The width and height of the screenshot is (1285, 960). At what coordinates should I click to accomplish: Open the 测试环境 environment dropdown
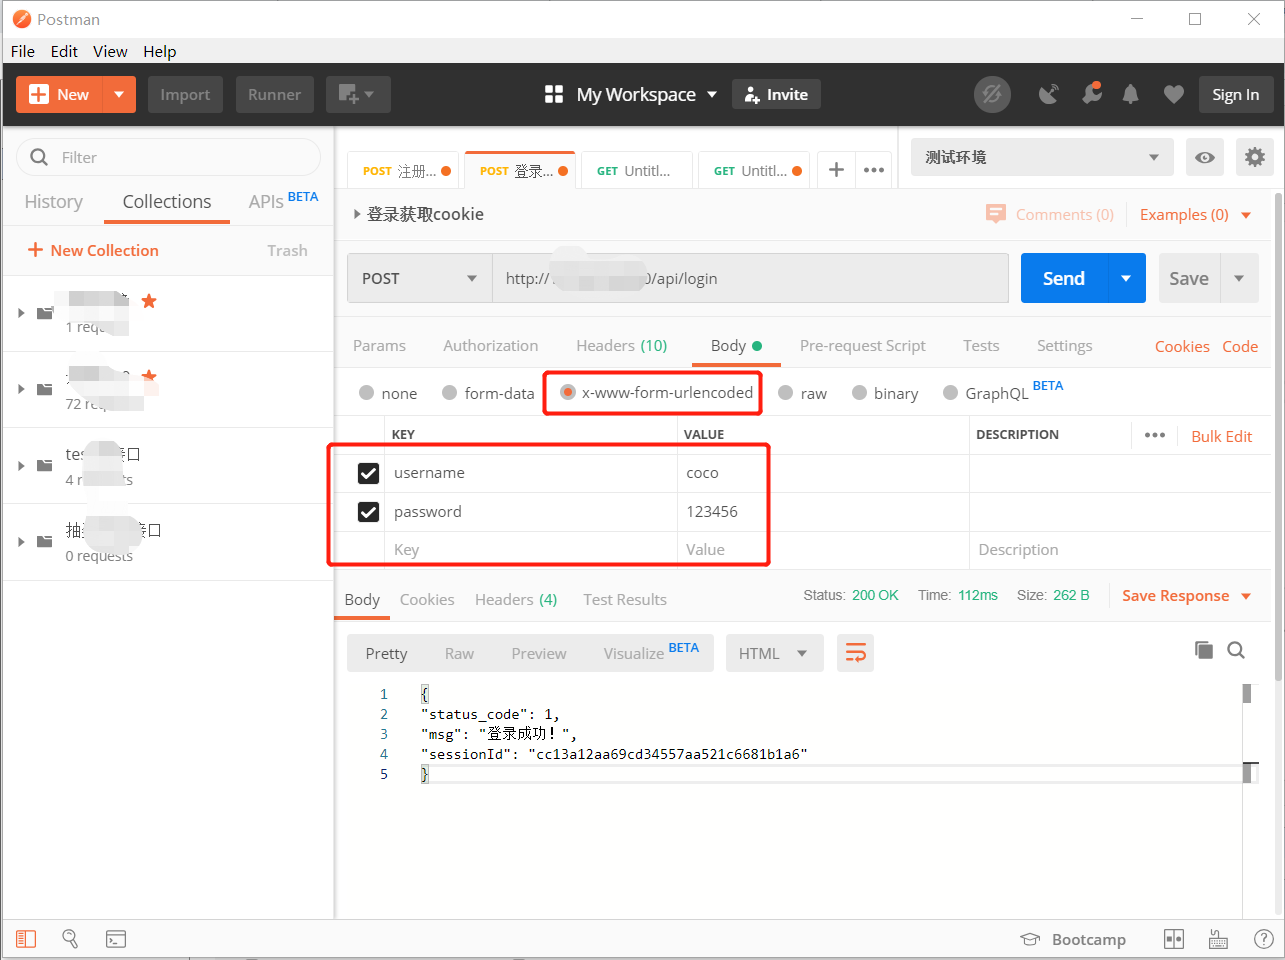pyautogui.click(x=1040, y=157)
